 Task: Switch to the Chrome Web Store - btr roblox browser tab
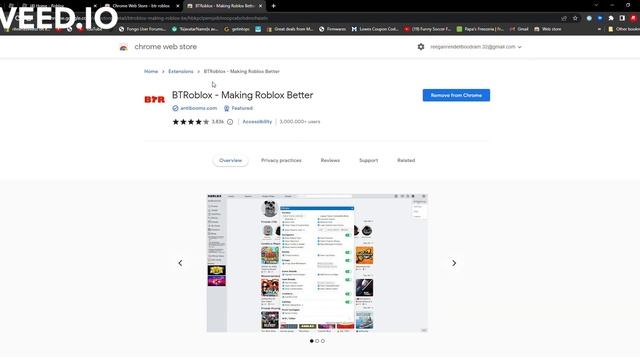tap(141, 6)
